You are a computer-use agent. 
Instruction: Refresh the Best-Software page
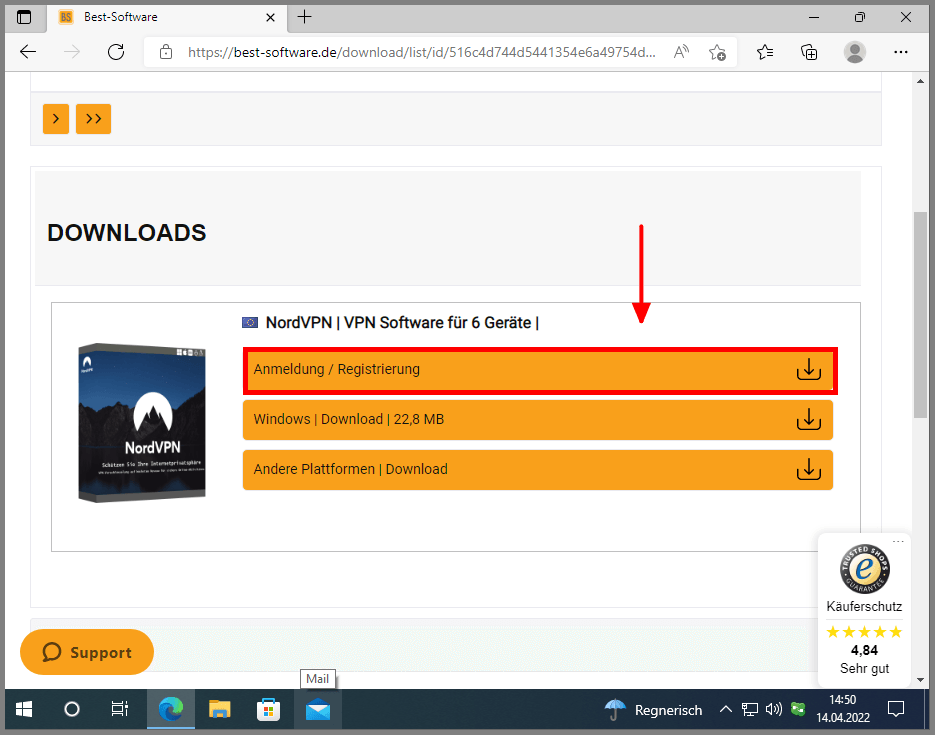(115, 52)
